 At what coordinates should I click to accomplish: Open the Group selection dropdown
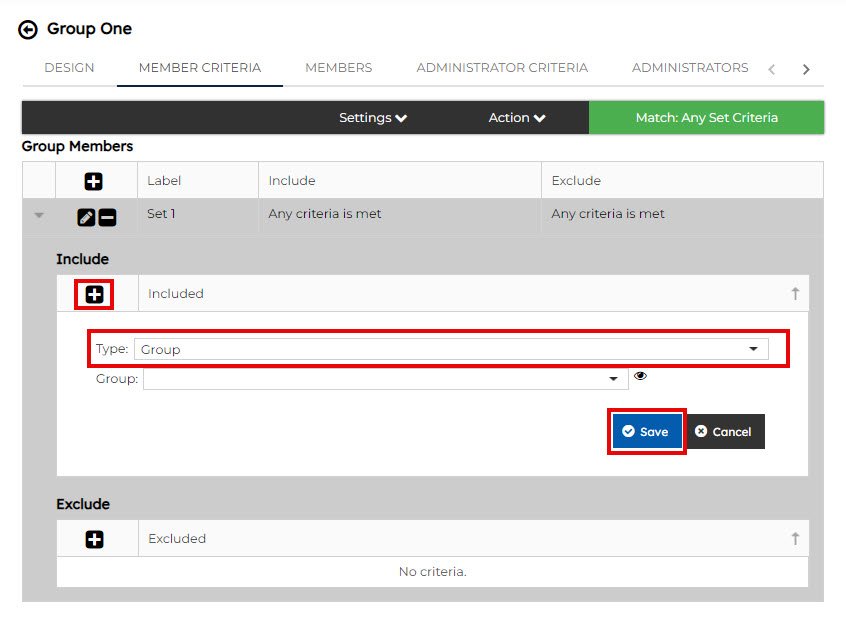point(384,379)
